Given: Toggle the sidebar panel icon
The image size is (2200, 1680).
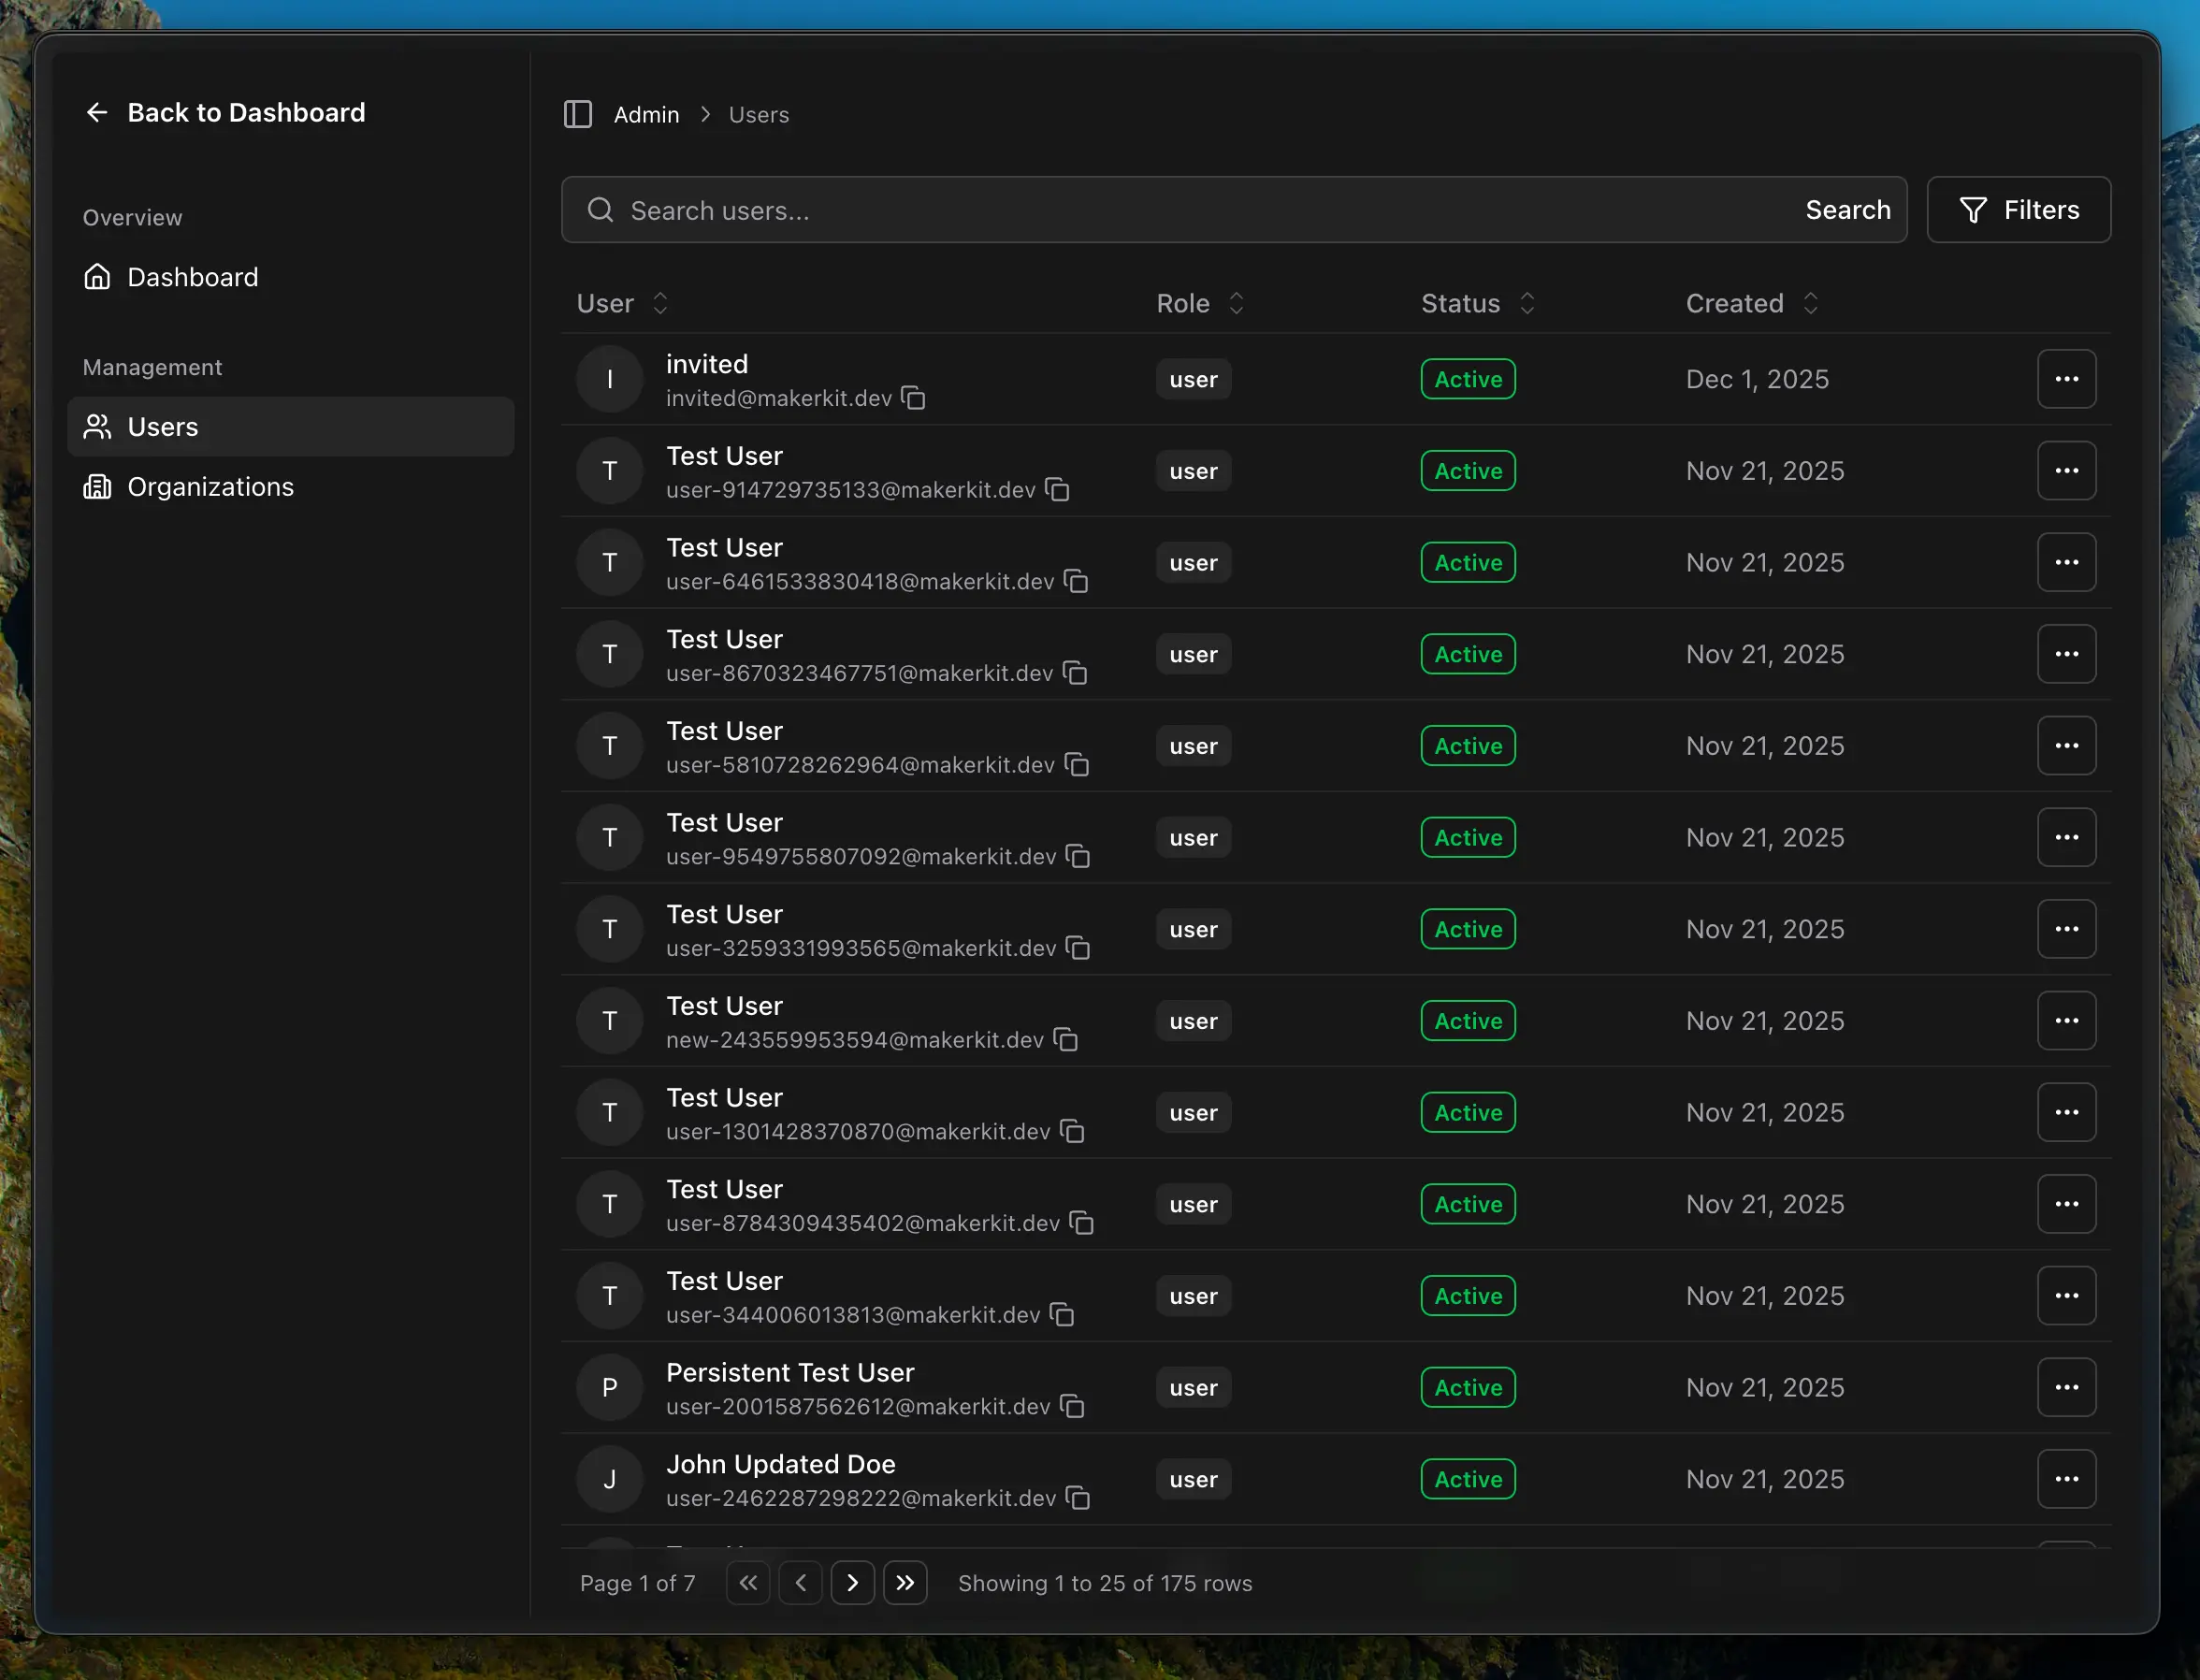Looking at the screenshot, I should 578,114.
